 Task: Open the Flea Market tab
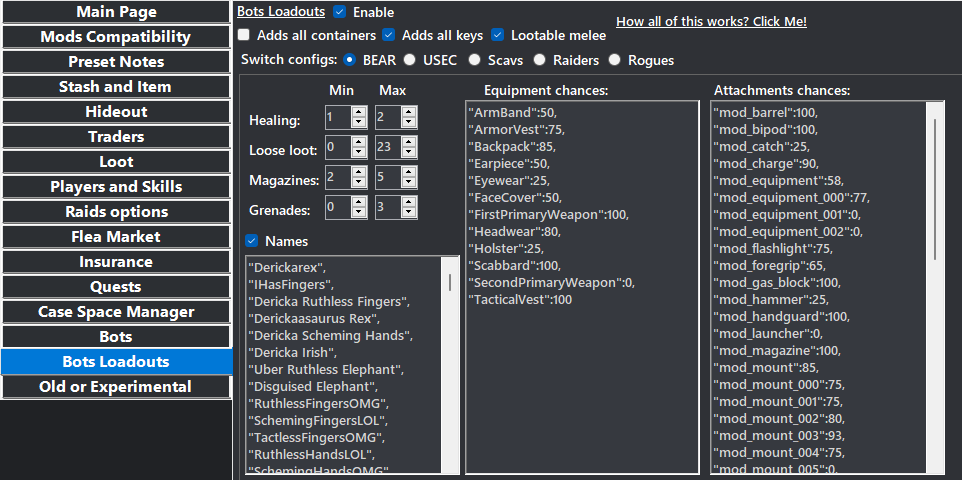point(116,237)
